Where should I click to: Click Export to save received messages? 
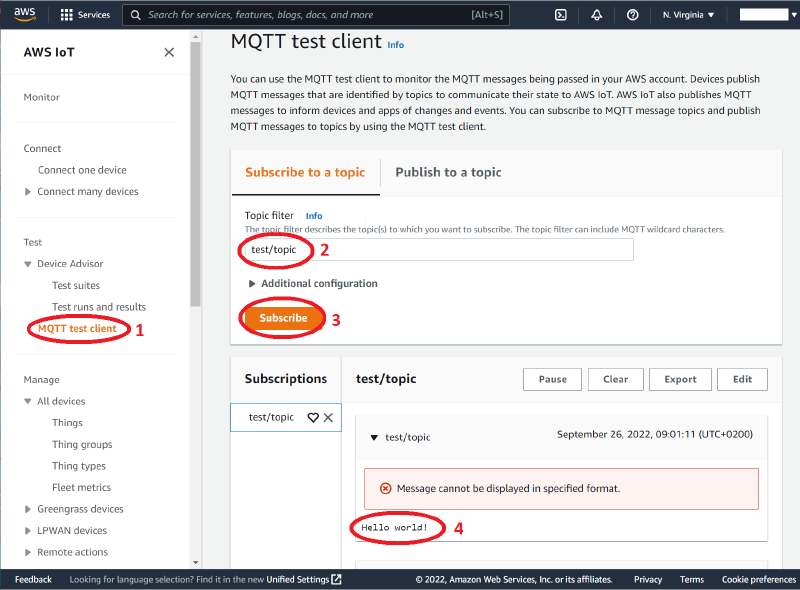click(680, 379)
